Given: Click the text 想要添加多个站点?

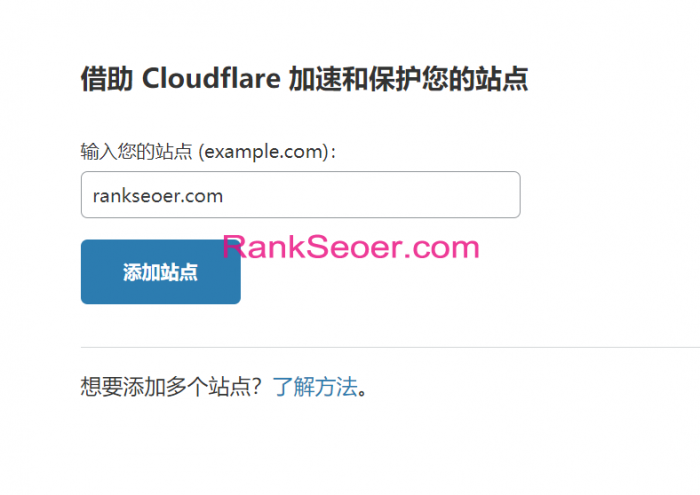Looking at the screenshot, I should [x=170, y=387].
